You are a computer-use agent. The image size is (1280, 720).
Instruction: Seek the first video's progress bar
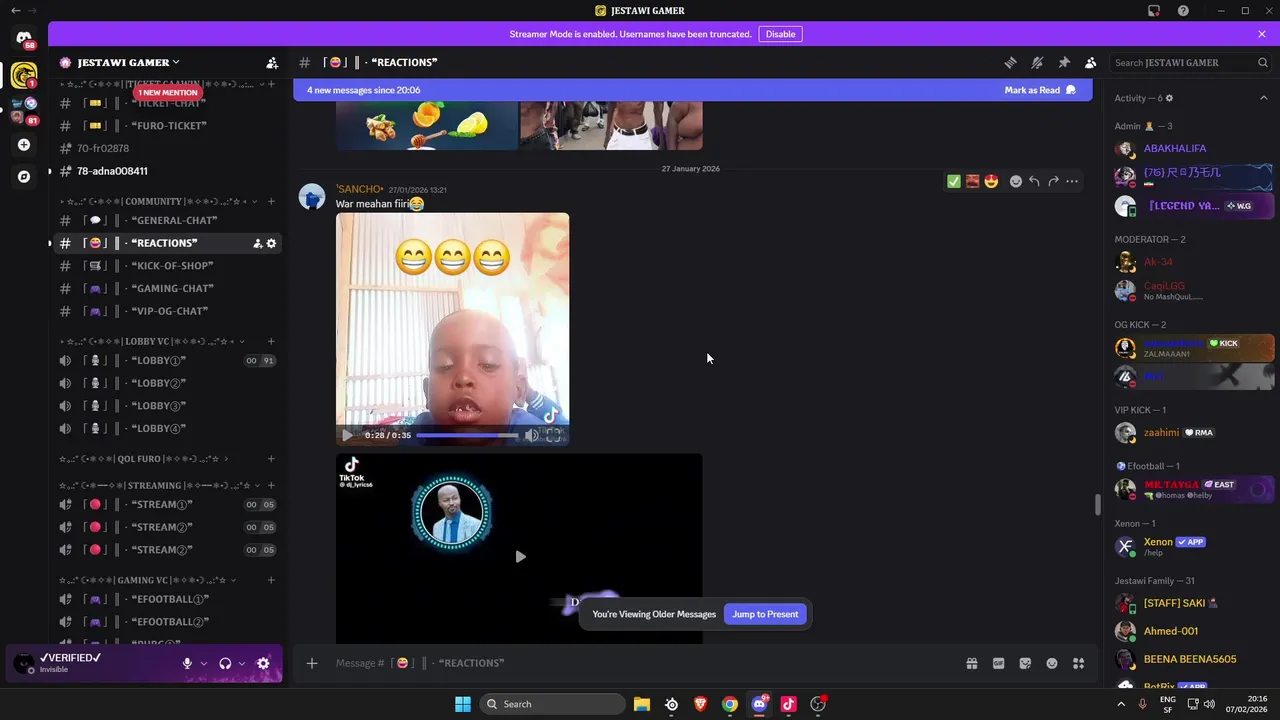click(x=467, y=435)
